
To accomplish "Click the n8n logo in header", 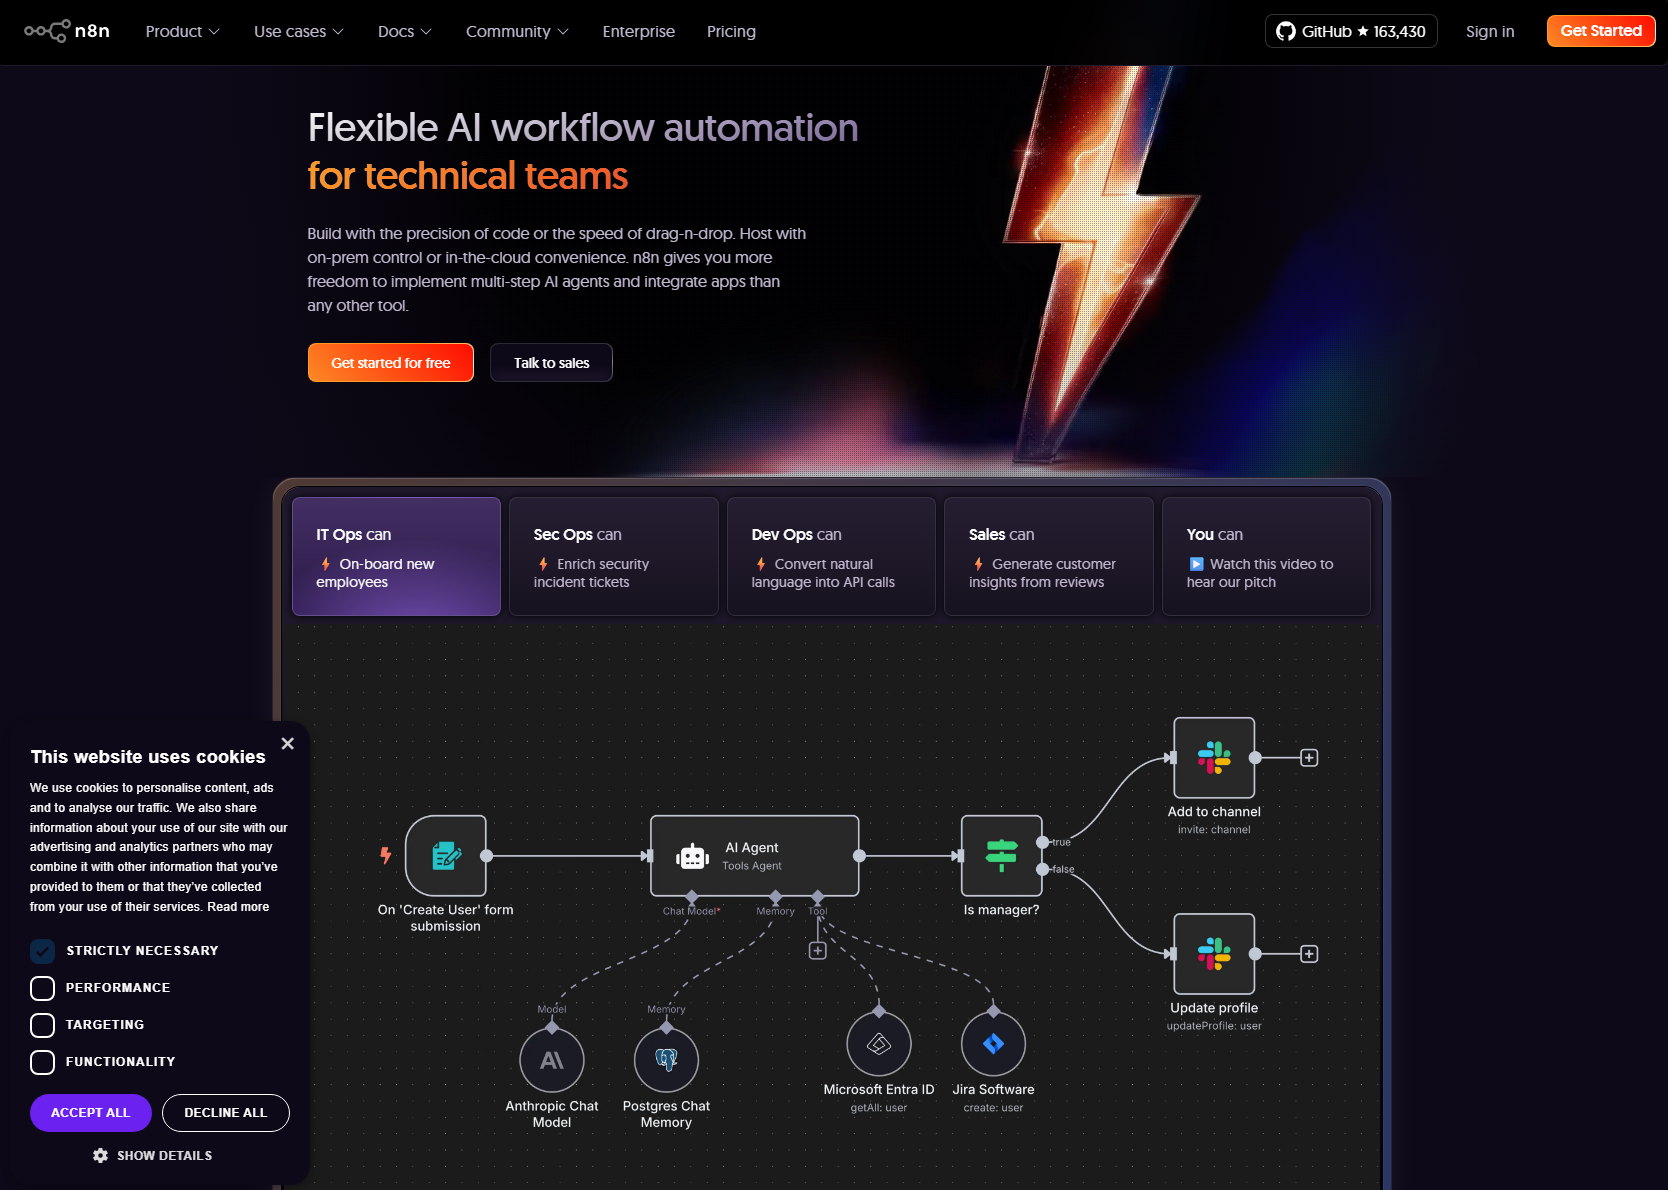I will [x=67, y=31].
